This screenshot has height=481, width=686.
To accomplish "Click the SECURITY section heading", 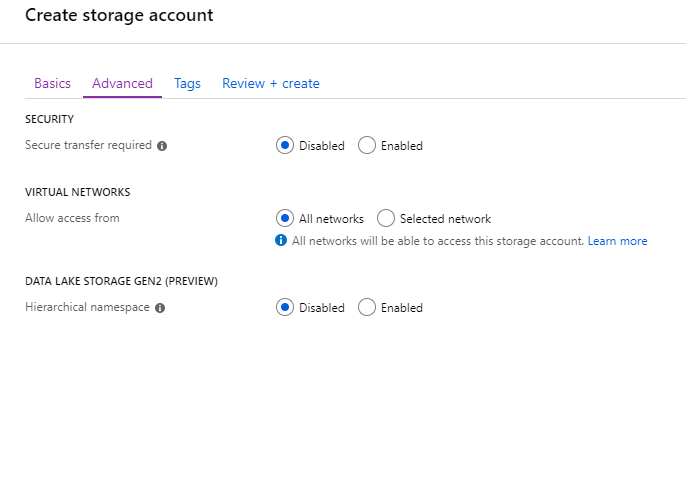I will click(49, 120).
